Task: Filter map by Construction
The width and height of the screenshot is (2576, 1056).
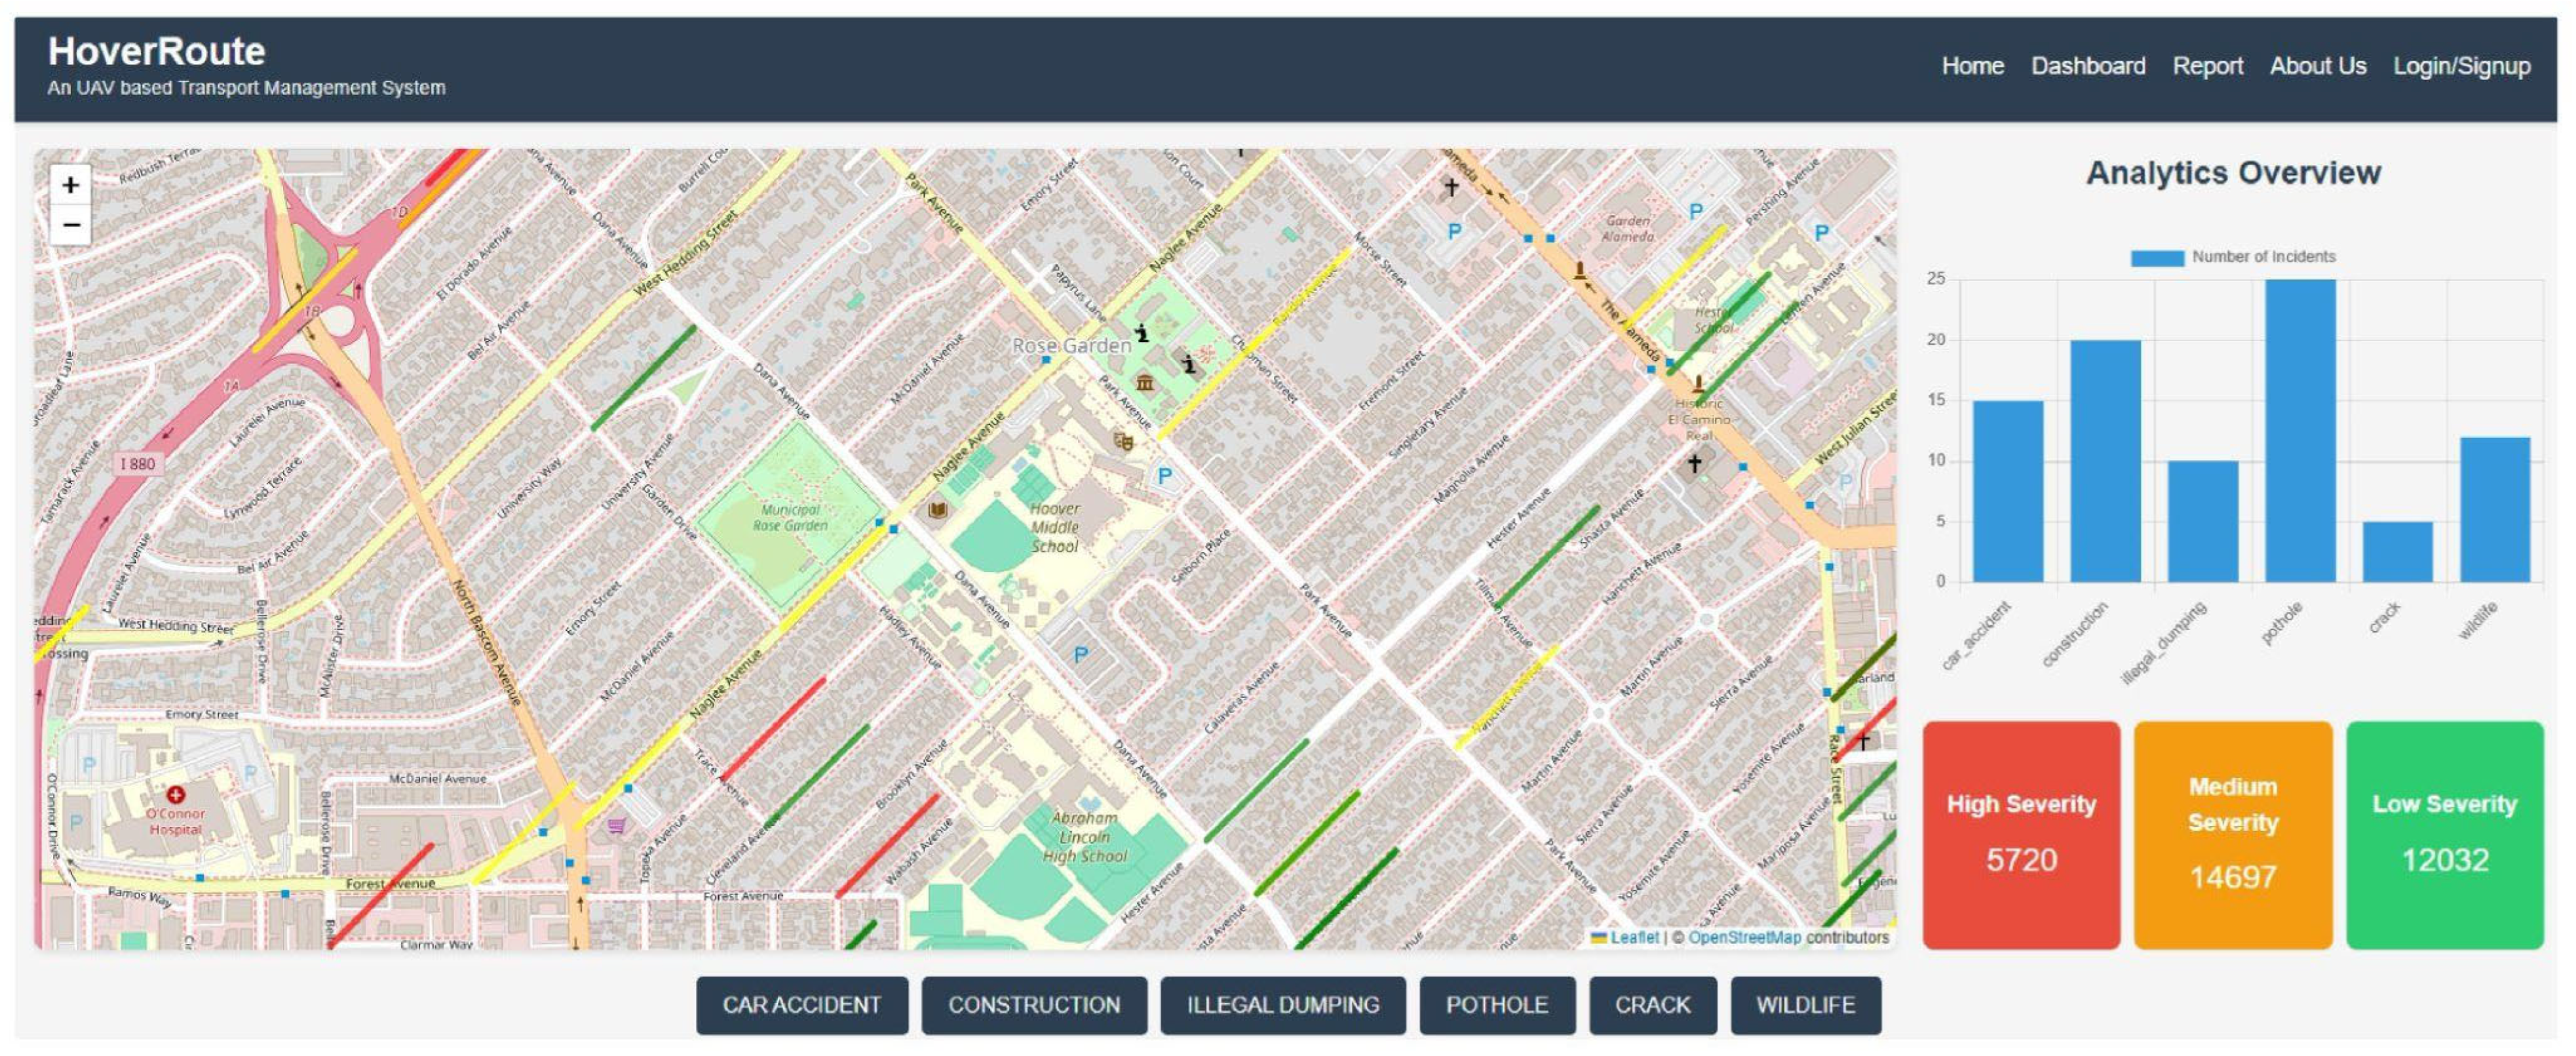Action: (1033, 1005)
